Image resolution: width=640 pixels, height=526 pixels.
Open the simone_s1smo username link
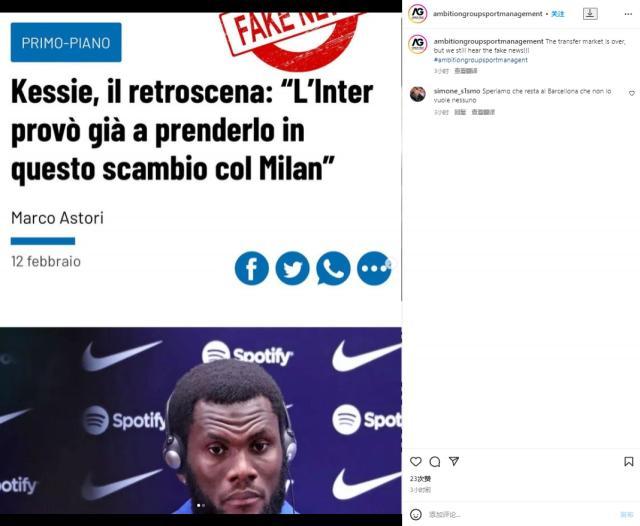pos(457,91)
